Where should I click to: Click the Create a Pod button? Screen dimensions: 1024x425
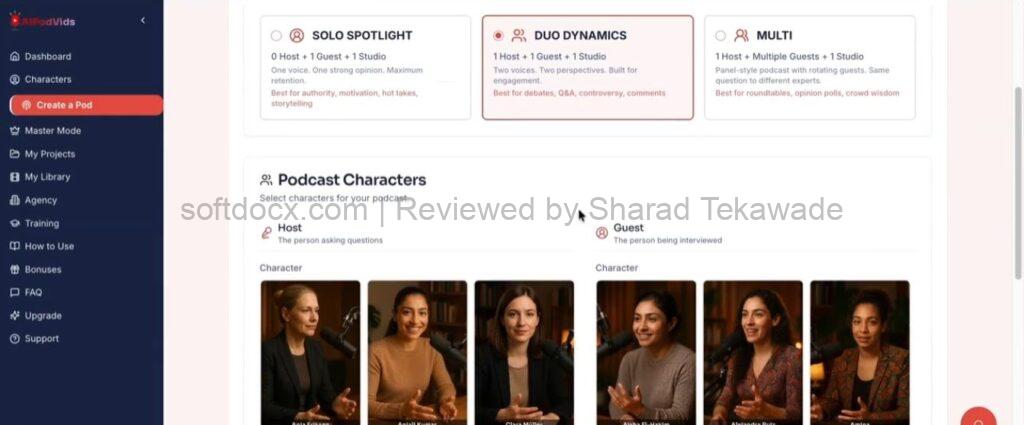(86, 105)
